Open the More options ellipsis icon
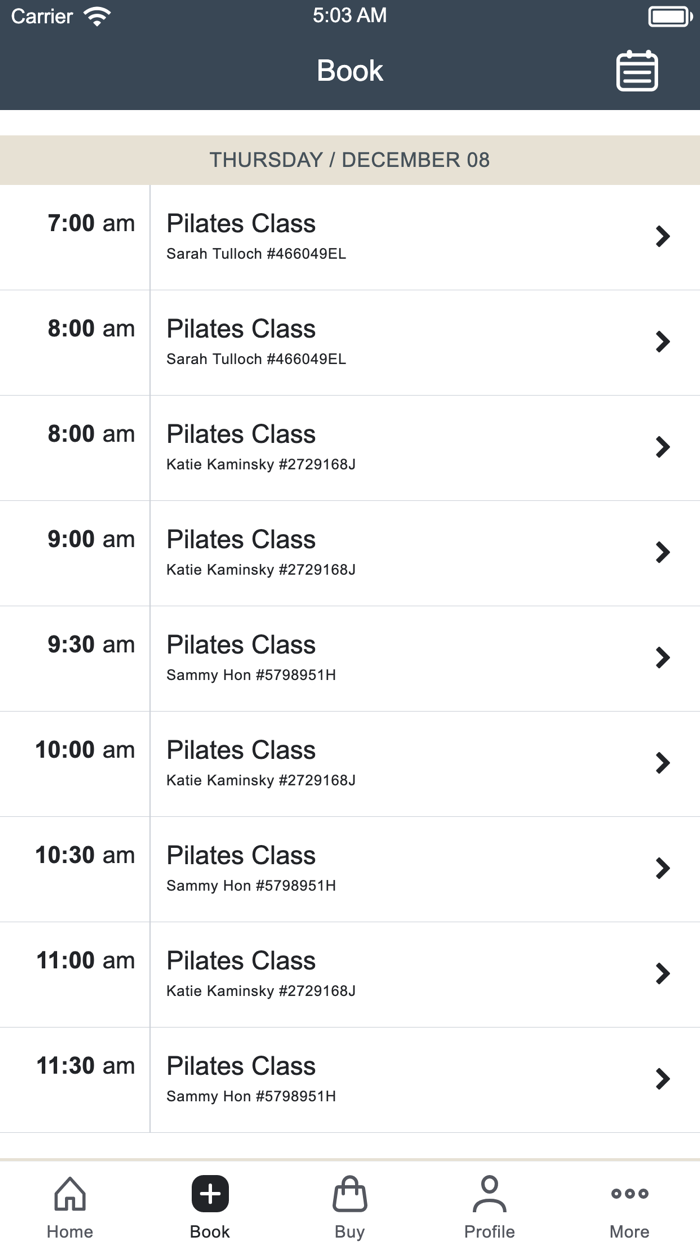This screenshot has width=700, height=1244. click(629, 1193)
